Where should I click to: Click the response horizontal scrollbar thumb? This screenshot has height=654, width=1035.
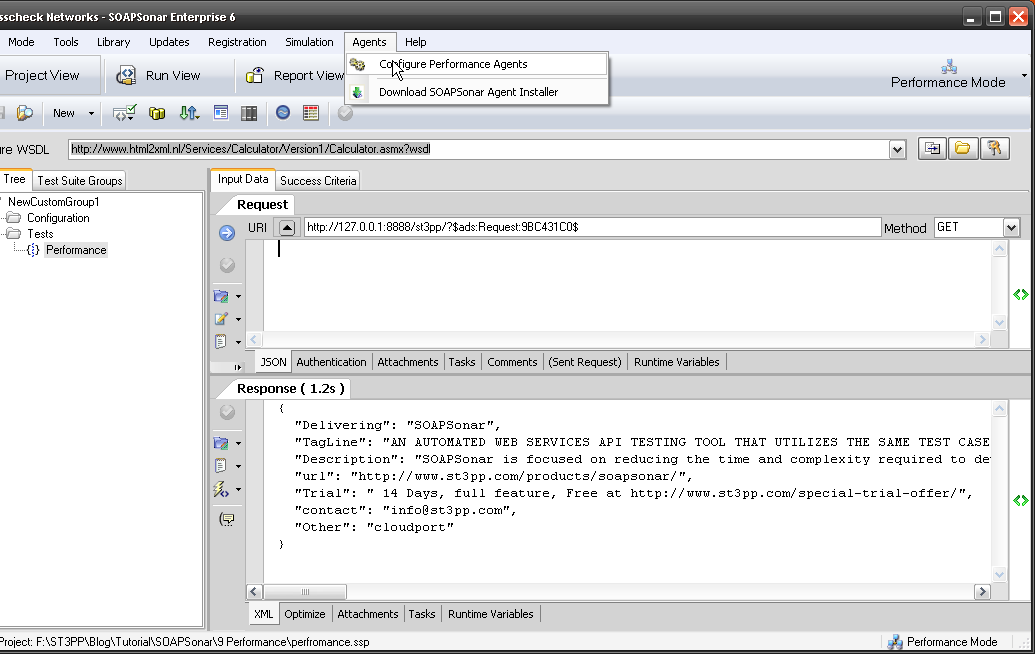coord(304,592)
